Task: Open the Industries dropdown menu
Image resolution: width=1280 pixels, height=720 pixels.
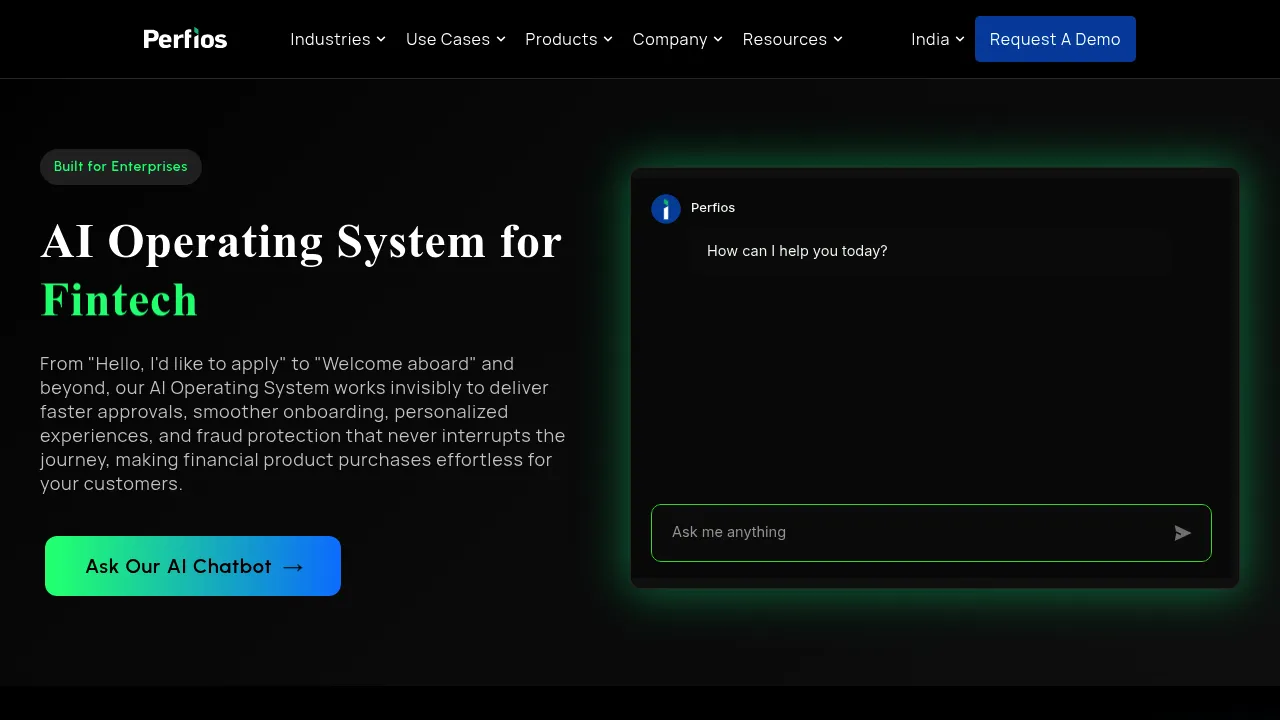Action: click(338, 39)
